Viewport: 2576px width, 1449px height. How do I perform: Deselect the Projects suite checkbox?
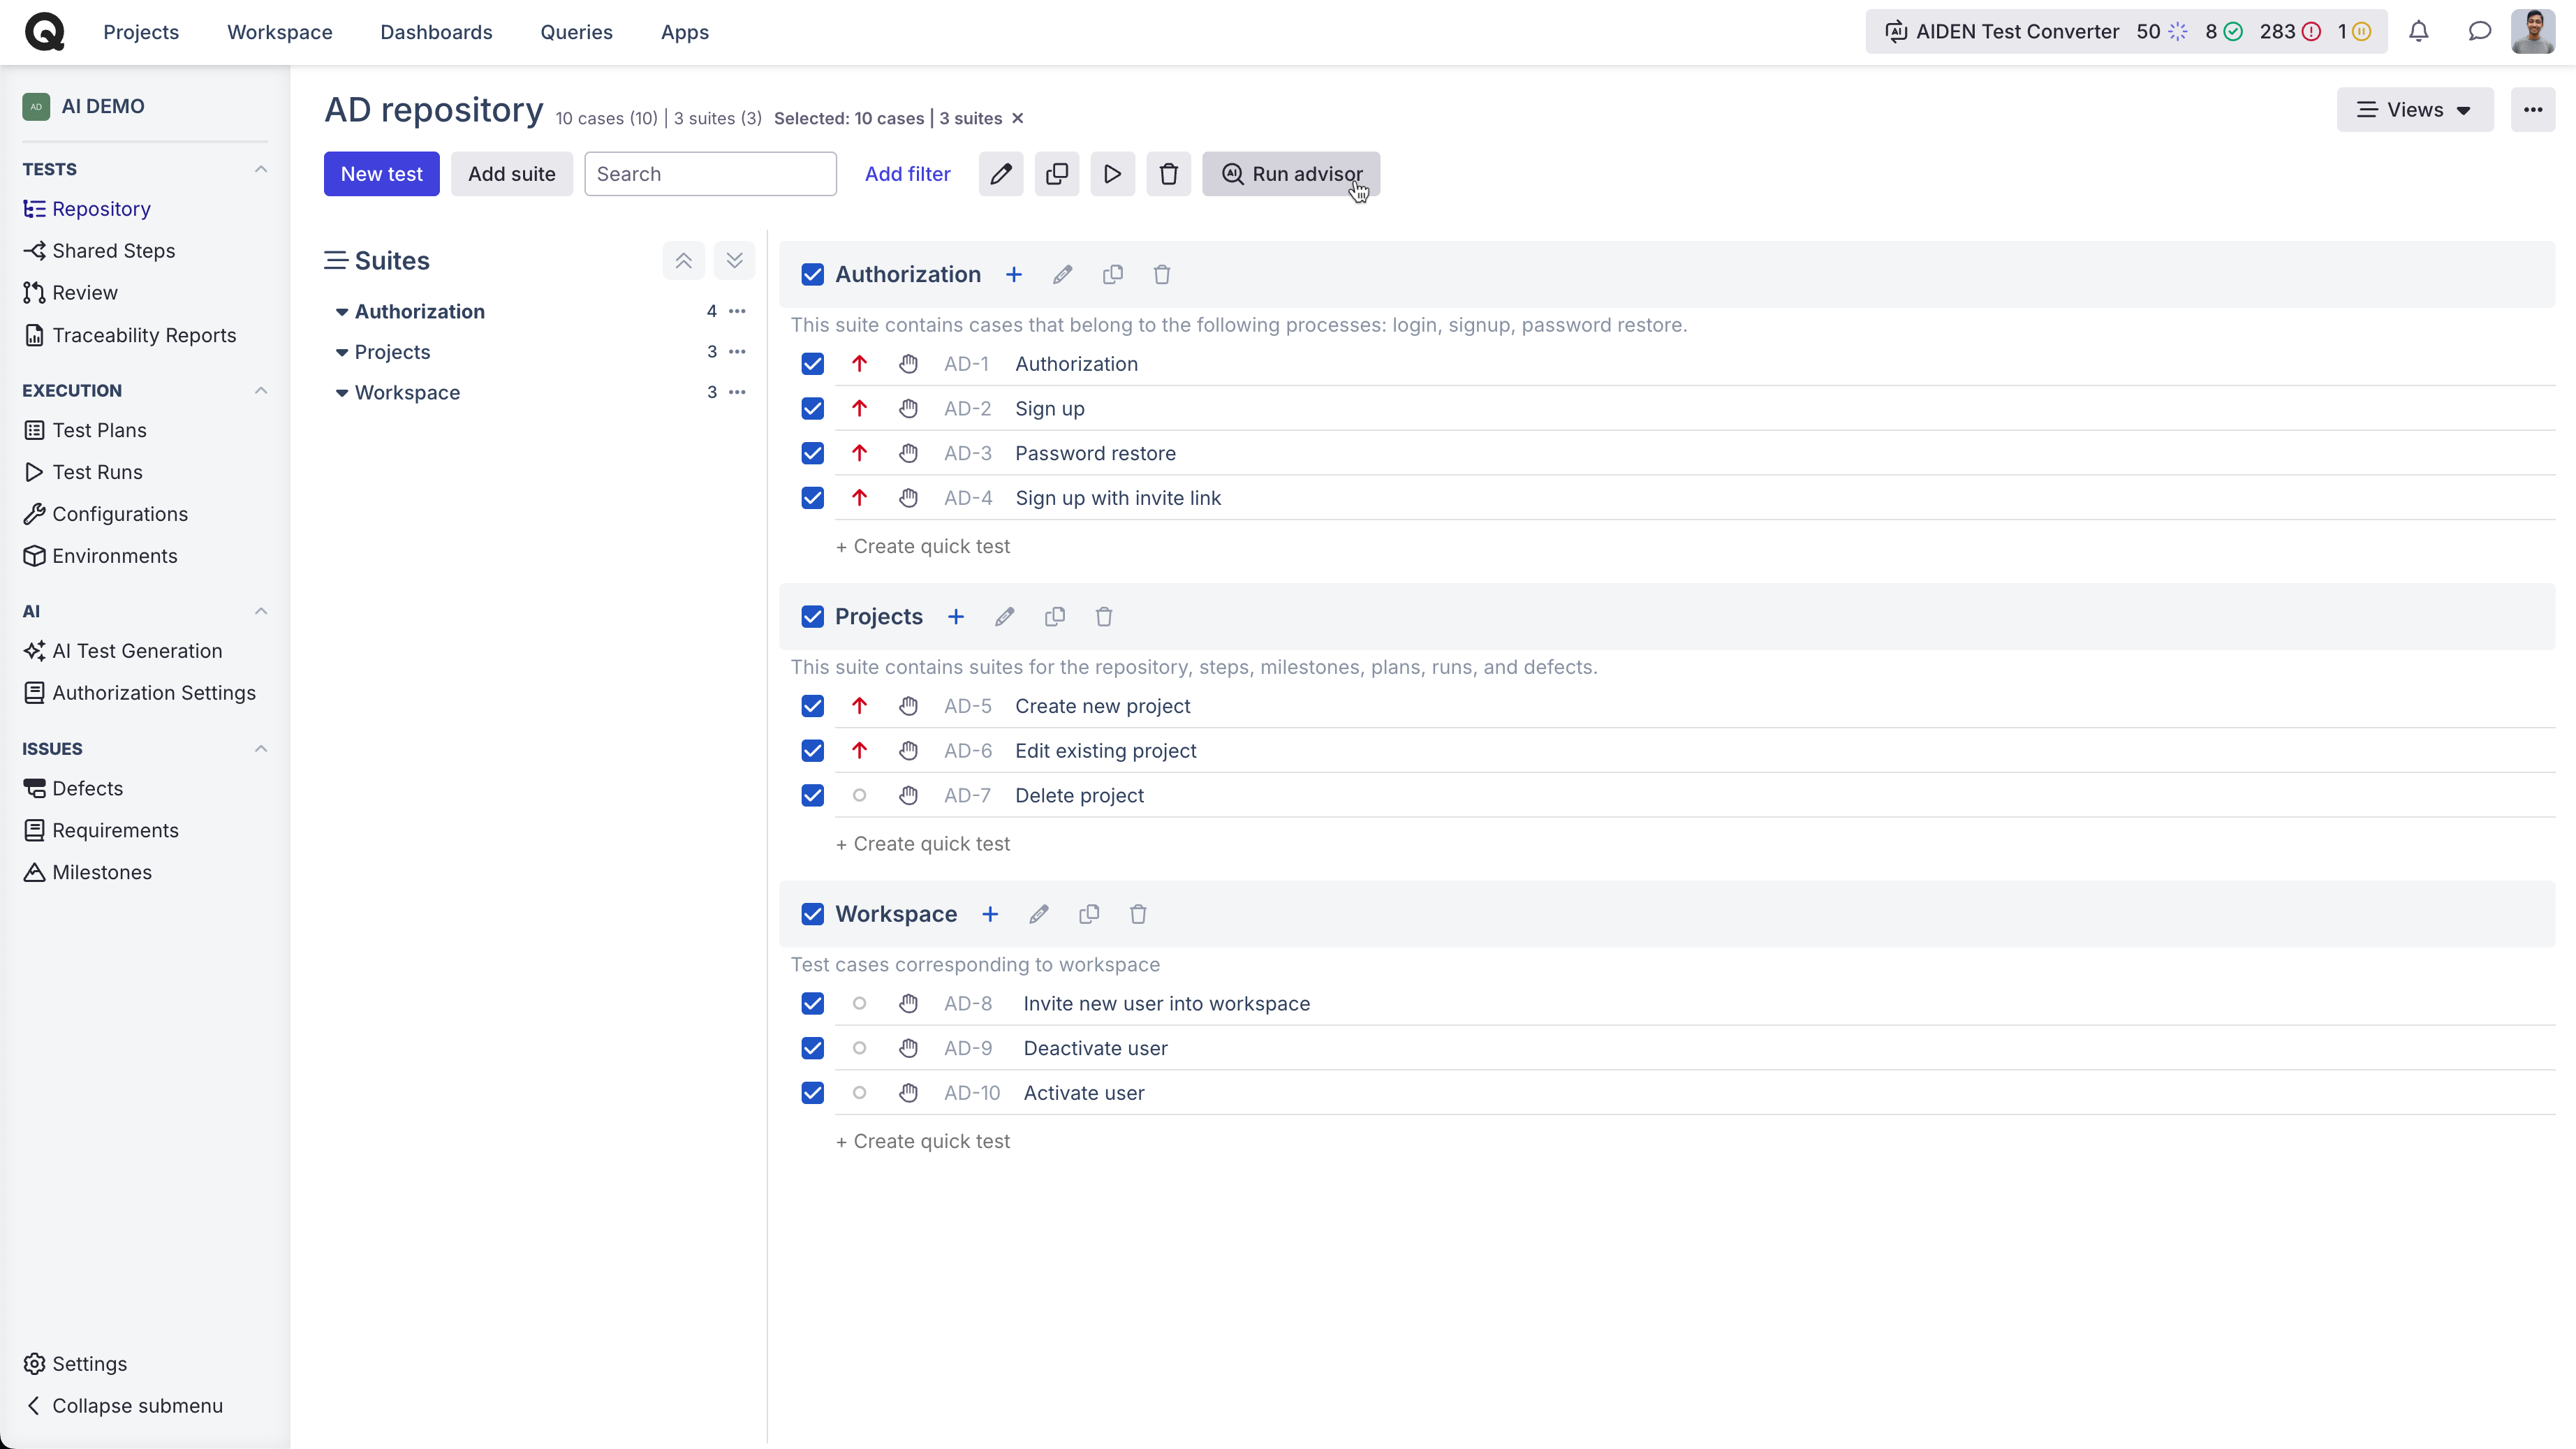click(x=812, y=617)
